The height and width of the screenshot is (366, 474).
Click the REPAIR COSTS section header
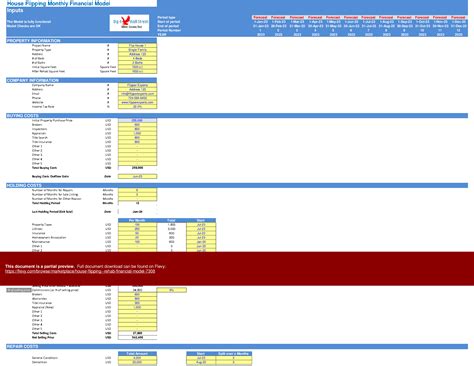[237, 347]
